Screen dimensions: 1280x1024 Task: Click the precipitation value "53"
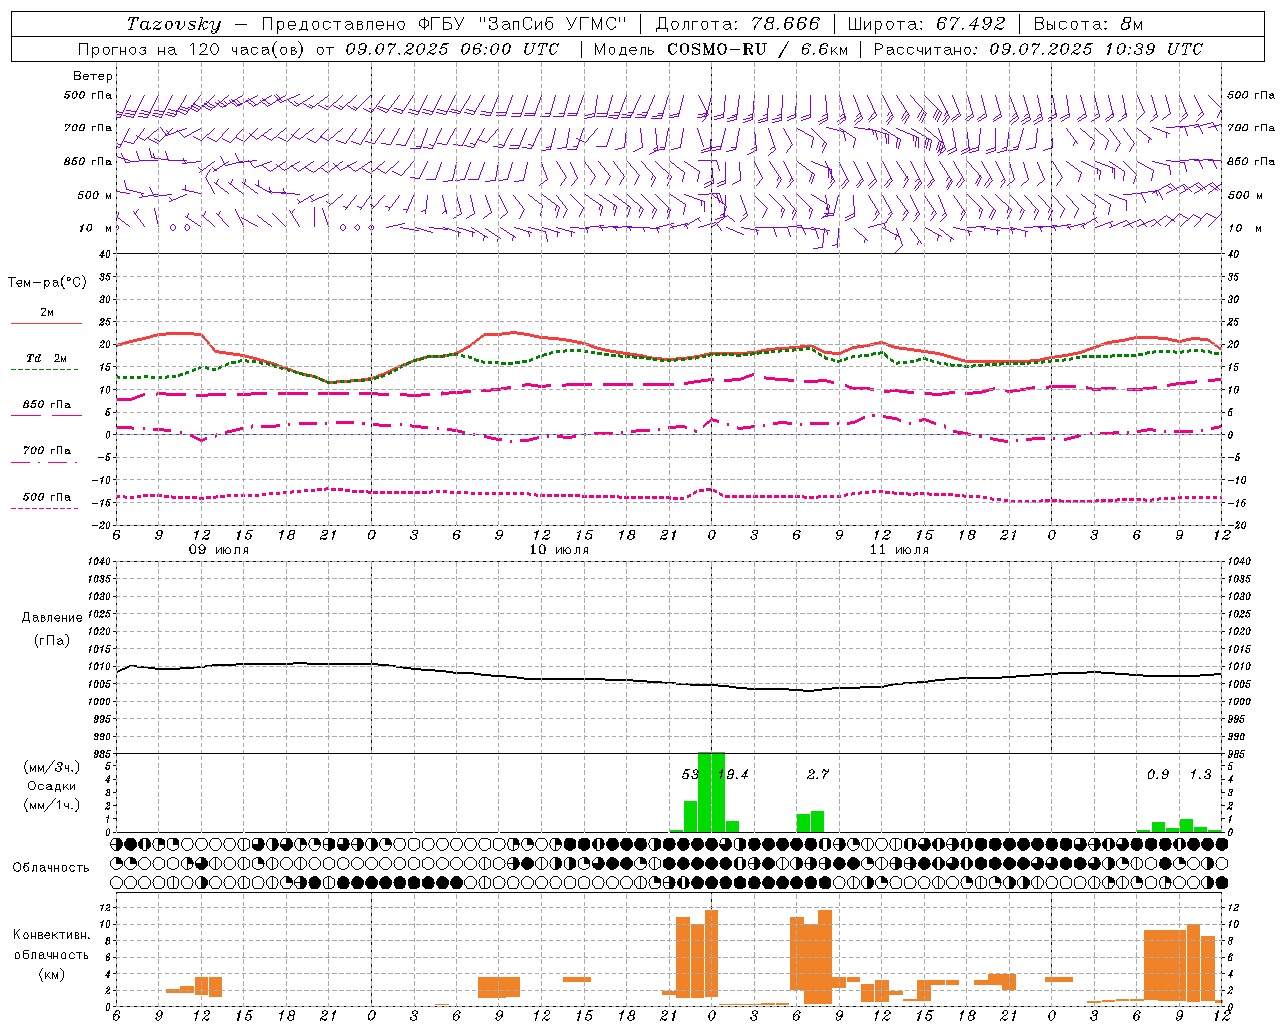(x=690, y=774)
